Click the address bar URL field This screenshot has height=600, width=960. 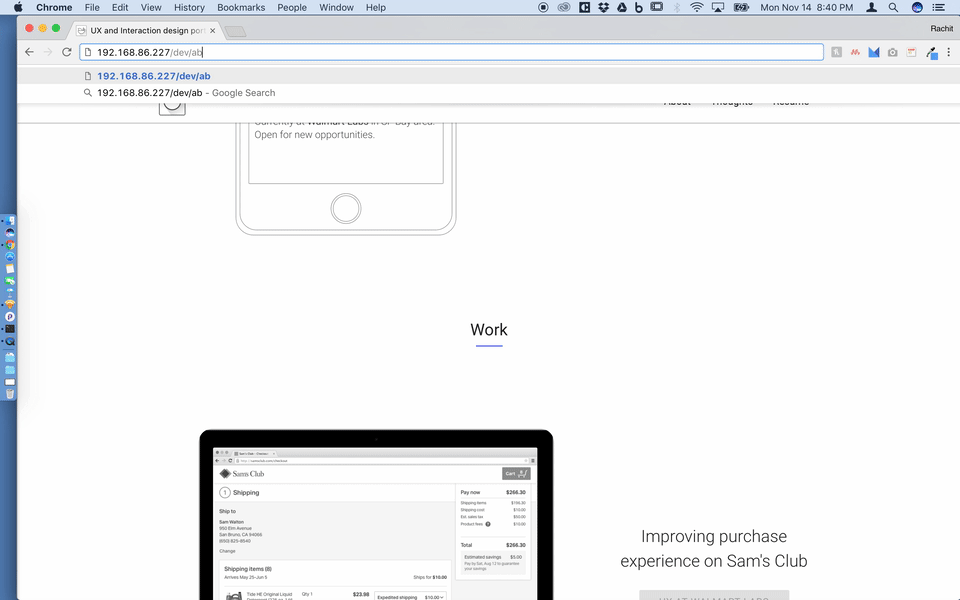click(451, 52)
